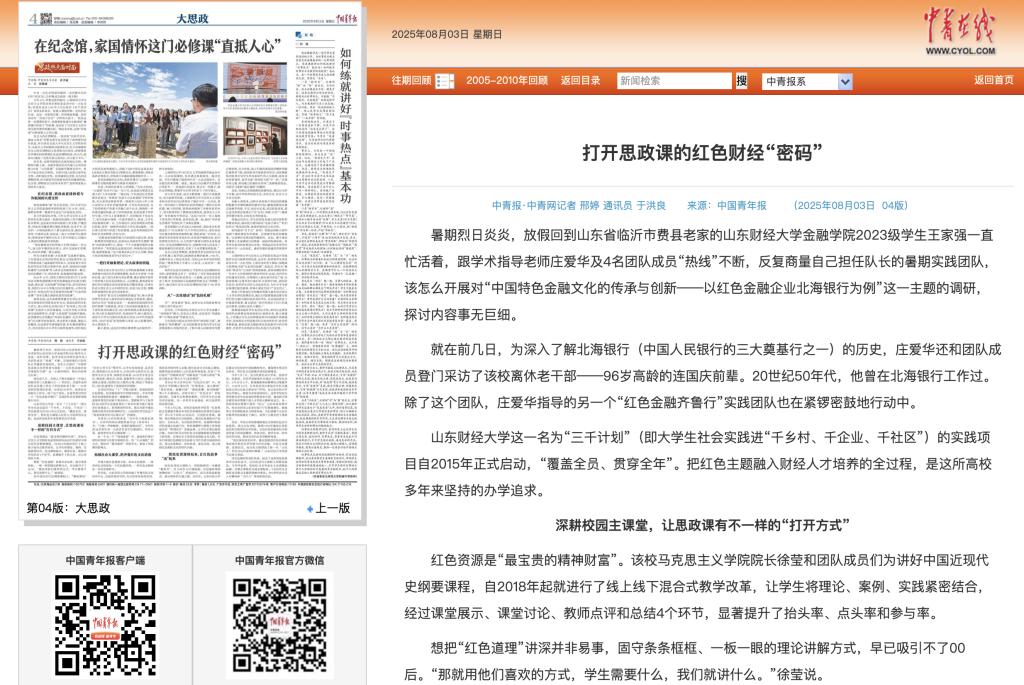Click the 搜 search button
This screenshot has height=685, width=1024.
coord(741,81)
